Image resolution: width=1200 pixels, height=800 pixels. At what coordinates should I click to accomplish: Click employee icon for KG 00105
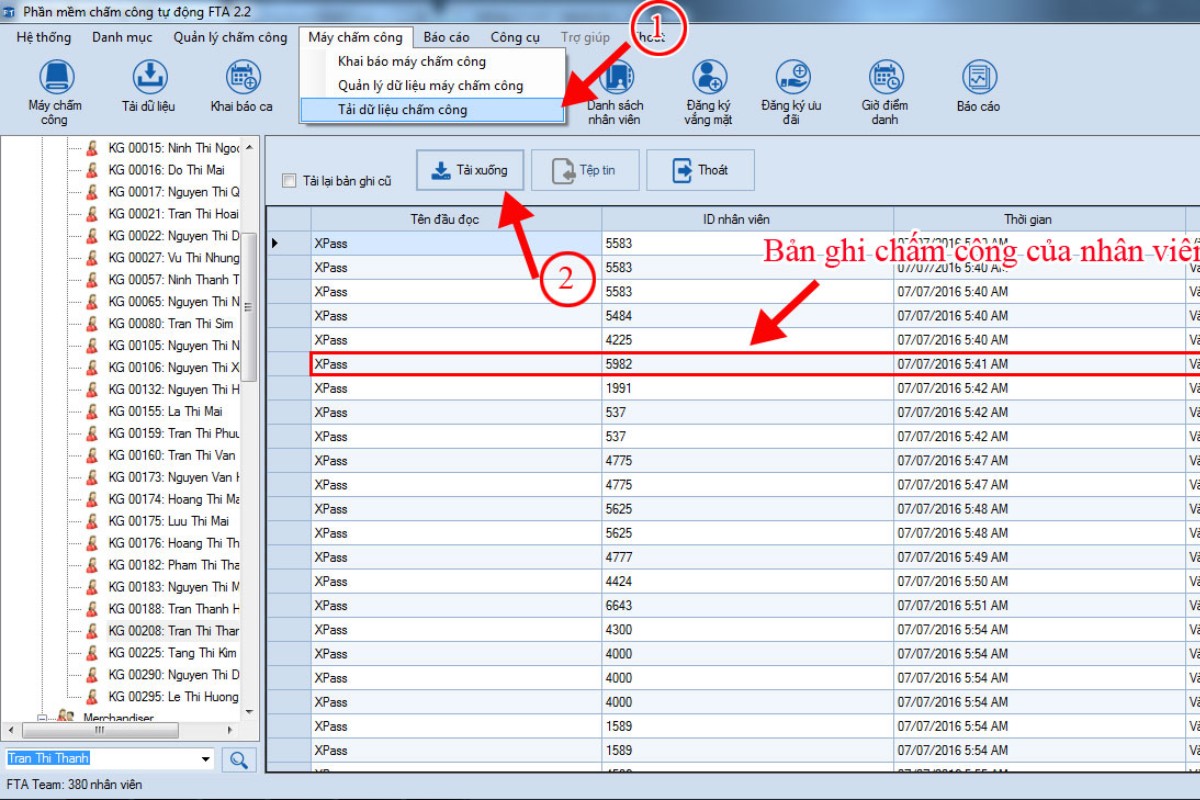[92, 345]
